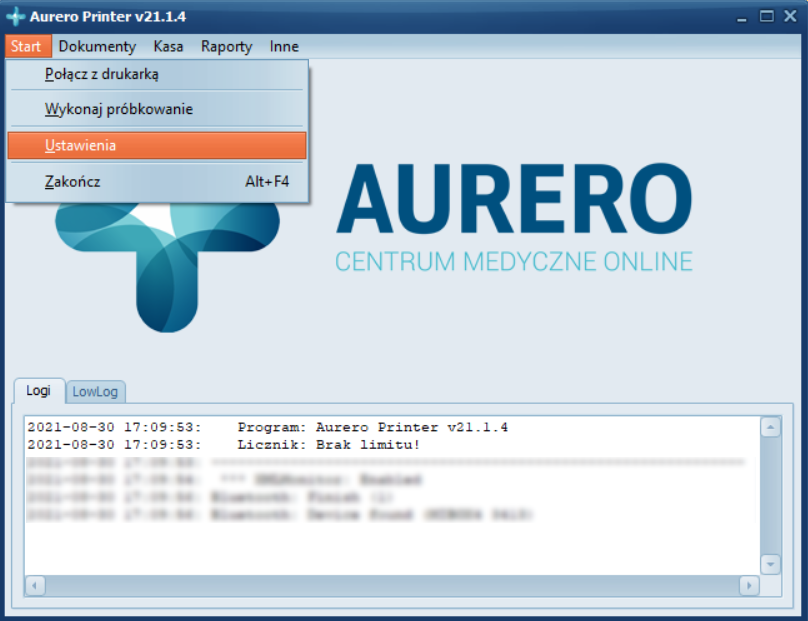Screen dimensions: 808x621
Task: Select Wykonaj próbkowanie from menu
Action: pos(157,109)
